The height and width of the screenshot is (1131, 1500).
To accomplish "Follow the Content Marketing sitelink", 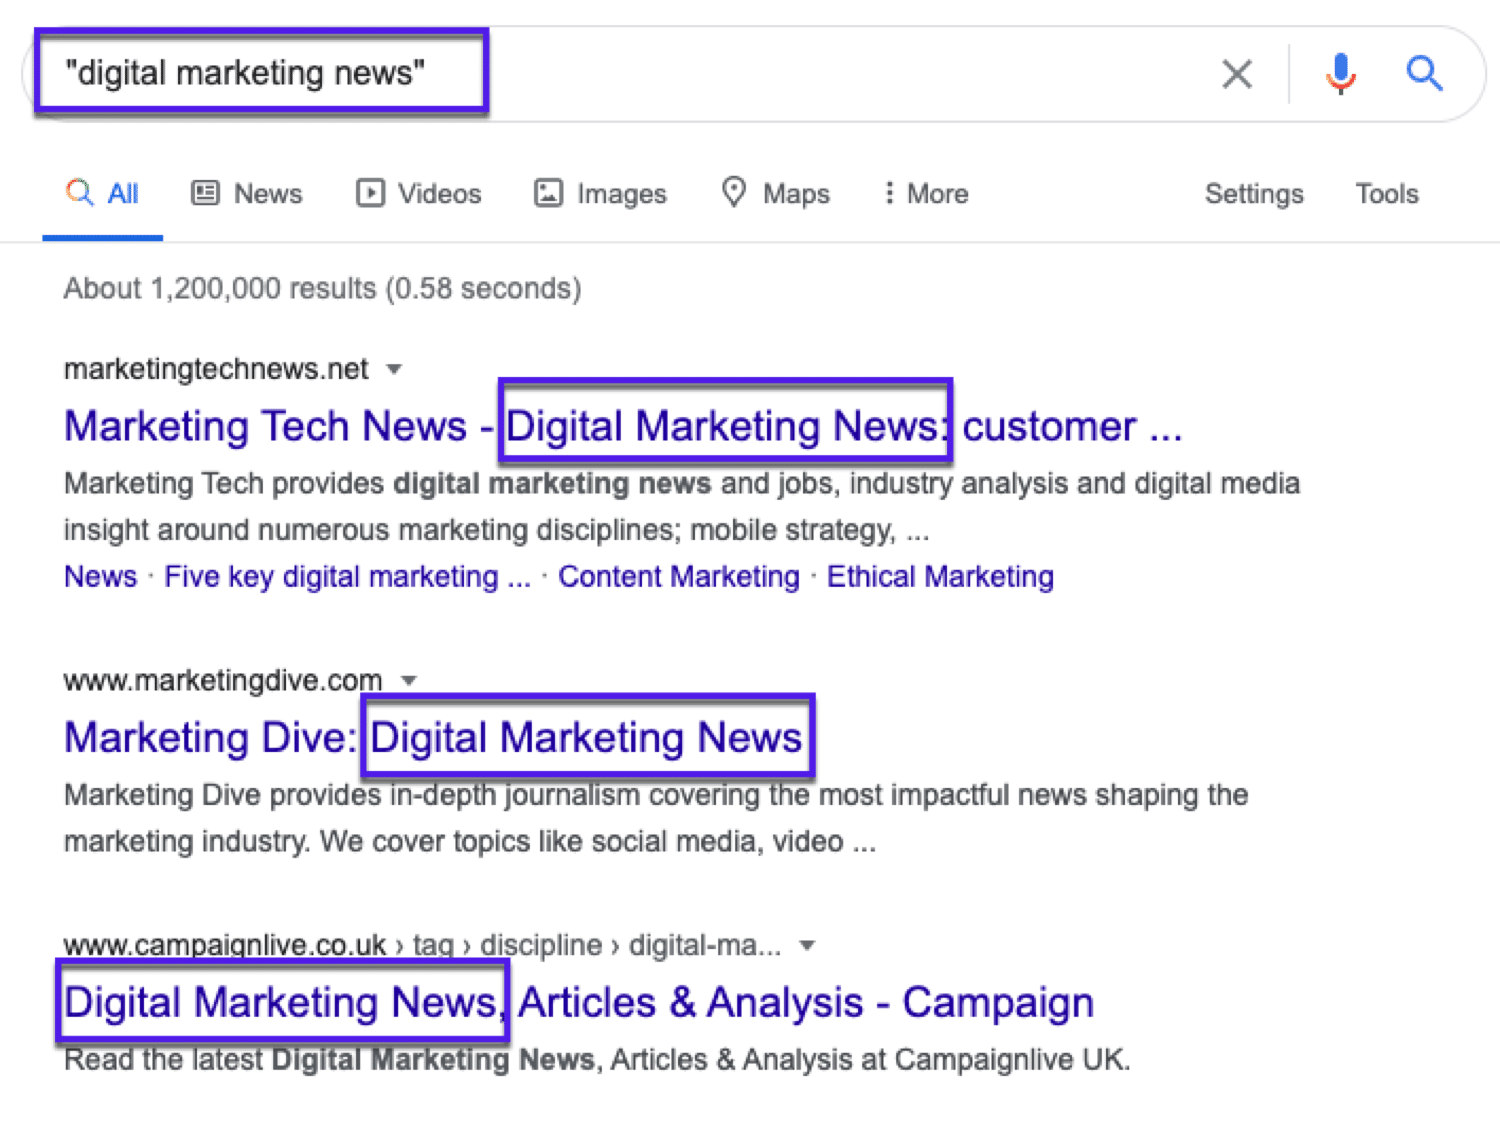I will point(678,577).
